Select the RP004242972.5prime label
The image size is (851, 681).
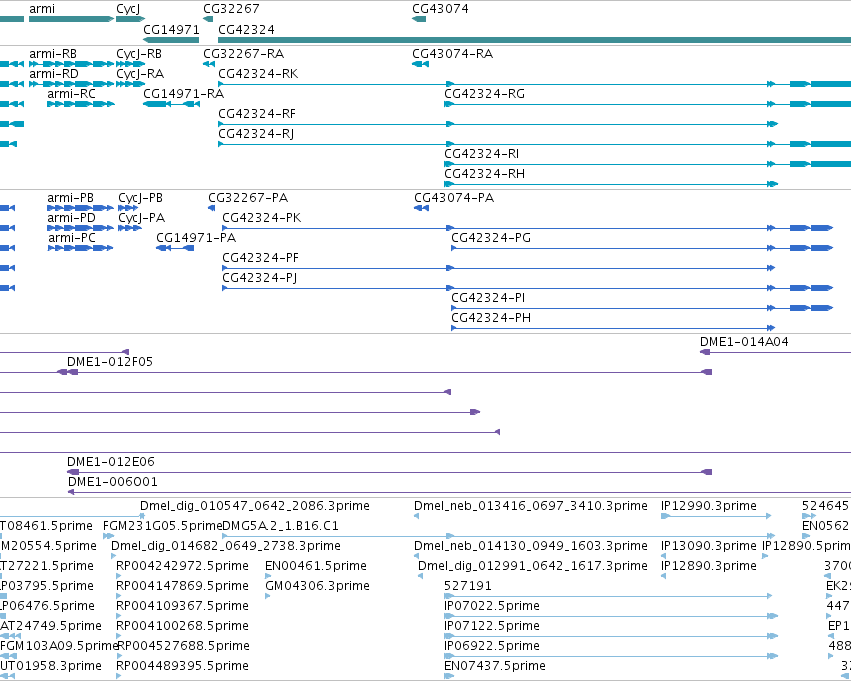[x=182, y=567]
